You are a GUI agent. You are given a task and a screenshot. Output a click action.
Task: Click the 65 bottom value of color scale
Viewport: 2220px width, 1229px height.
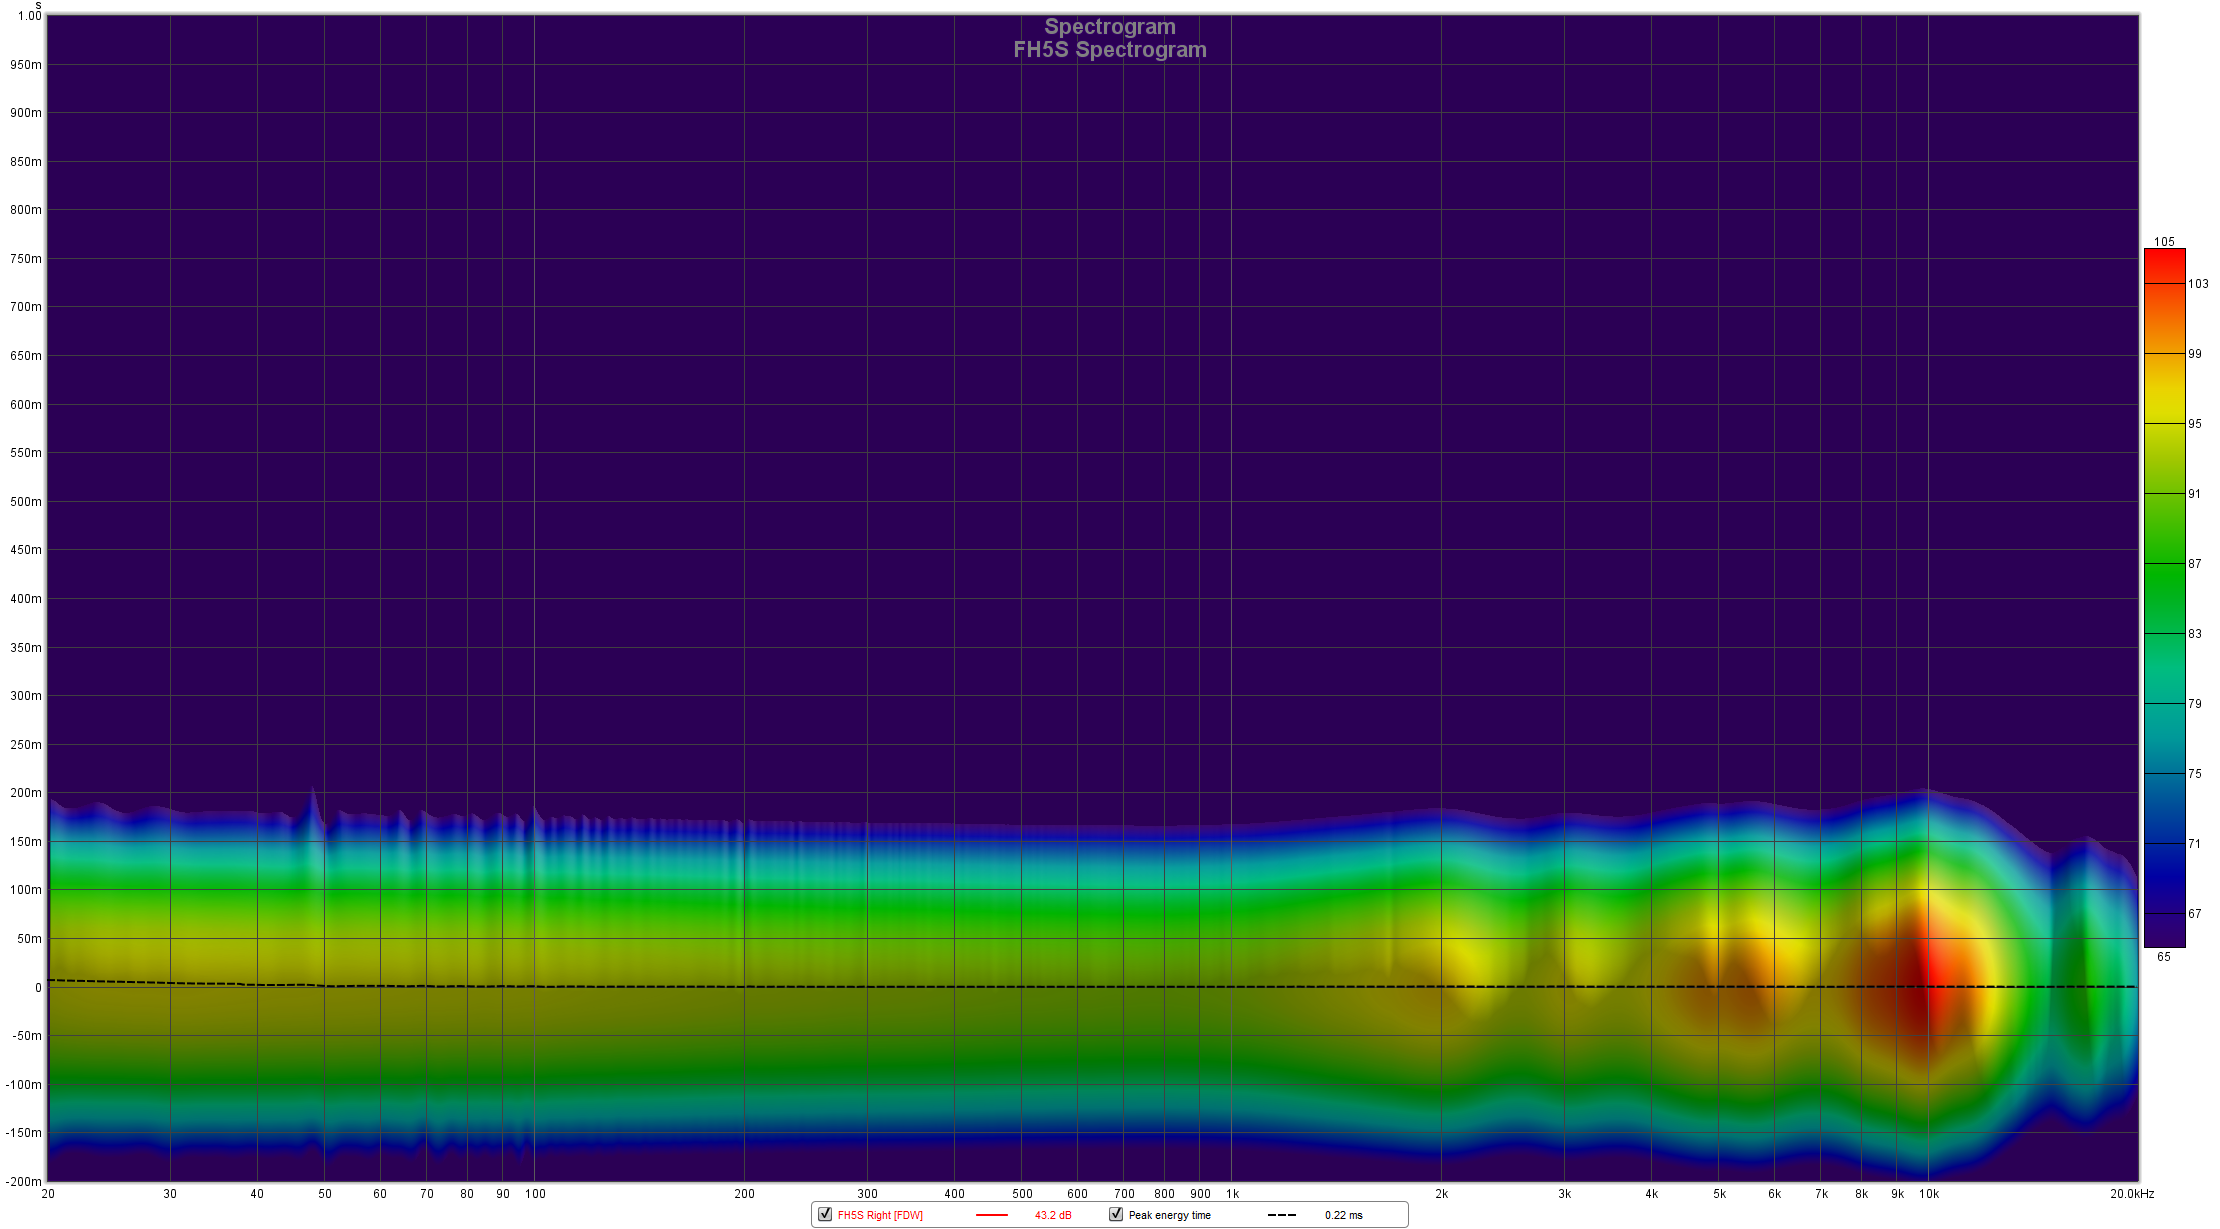point(2164,957)
